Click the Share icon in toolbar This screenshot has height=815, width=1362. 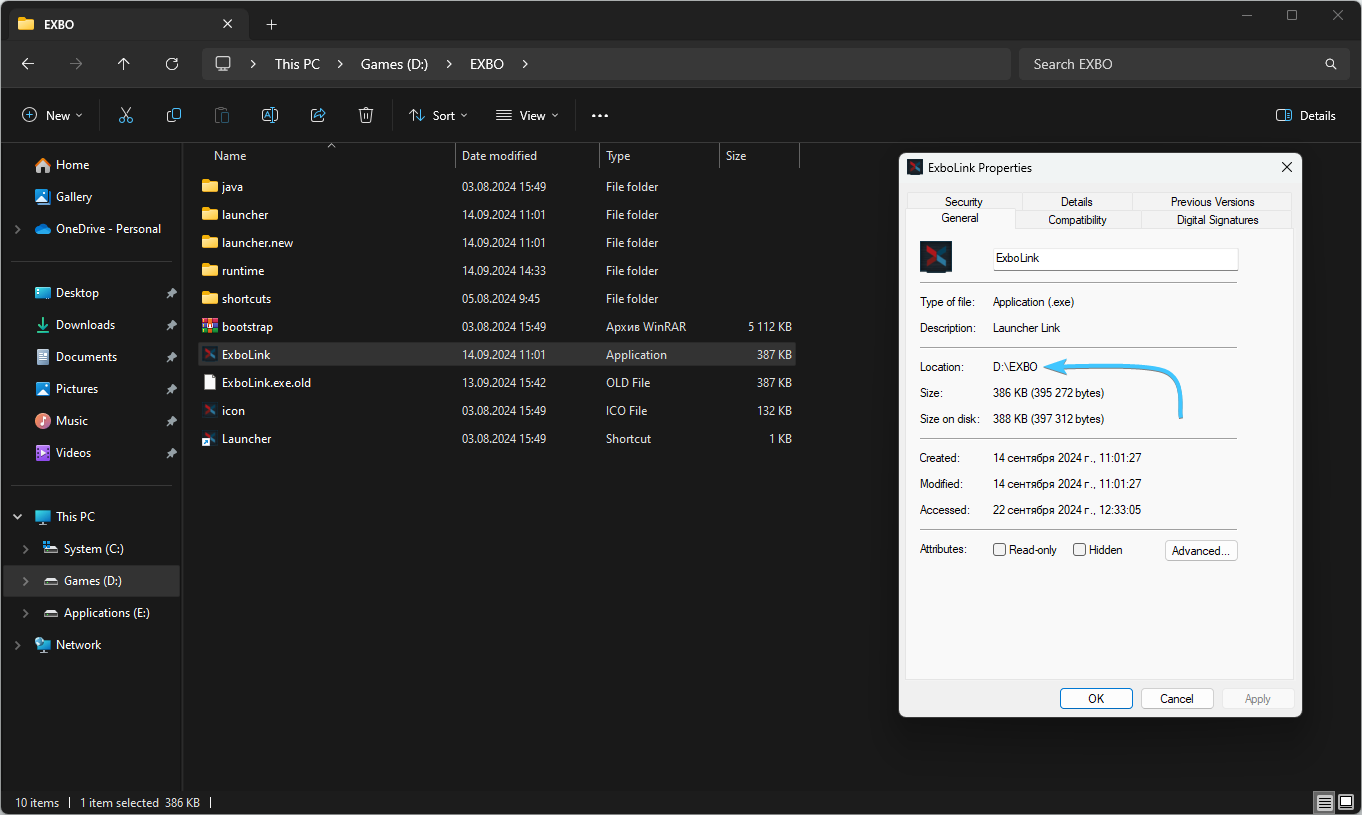coord(318,116)
